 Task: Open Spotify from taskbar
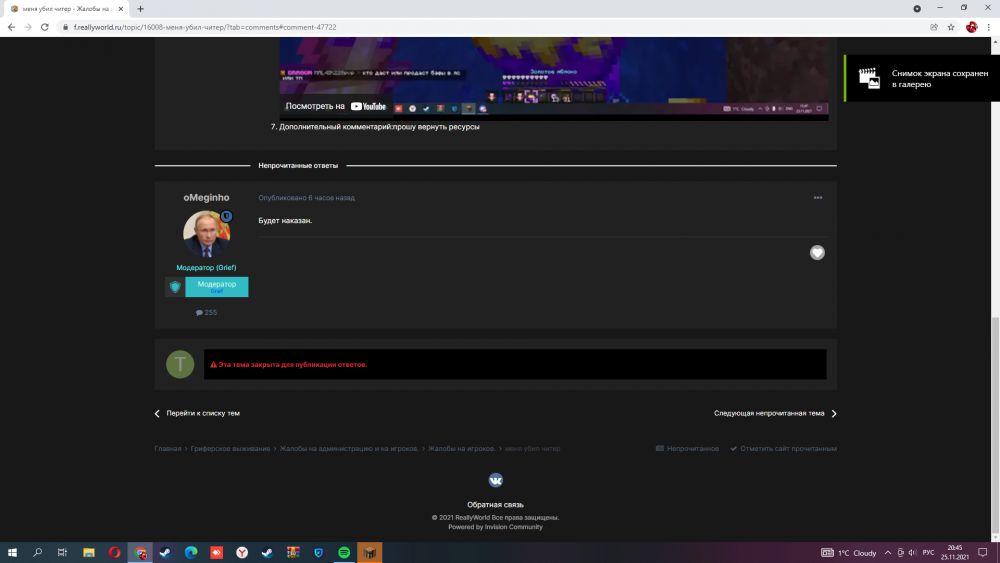pos(344,552)
